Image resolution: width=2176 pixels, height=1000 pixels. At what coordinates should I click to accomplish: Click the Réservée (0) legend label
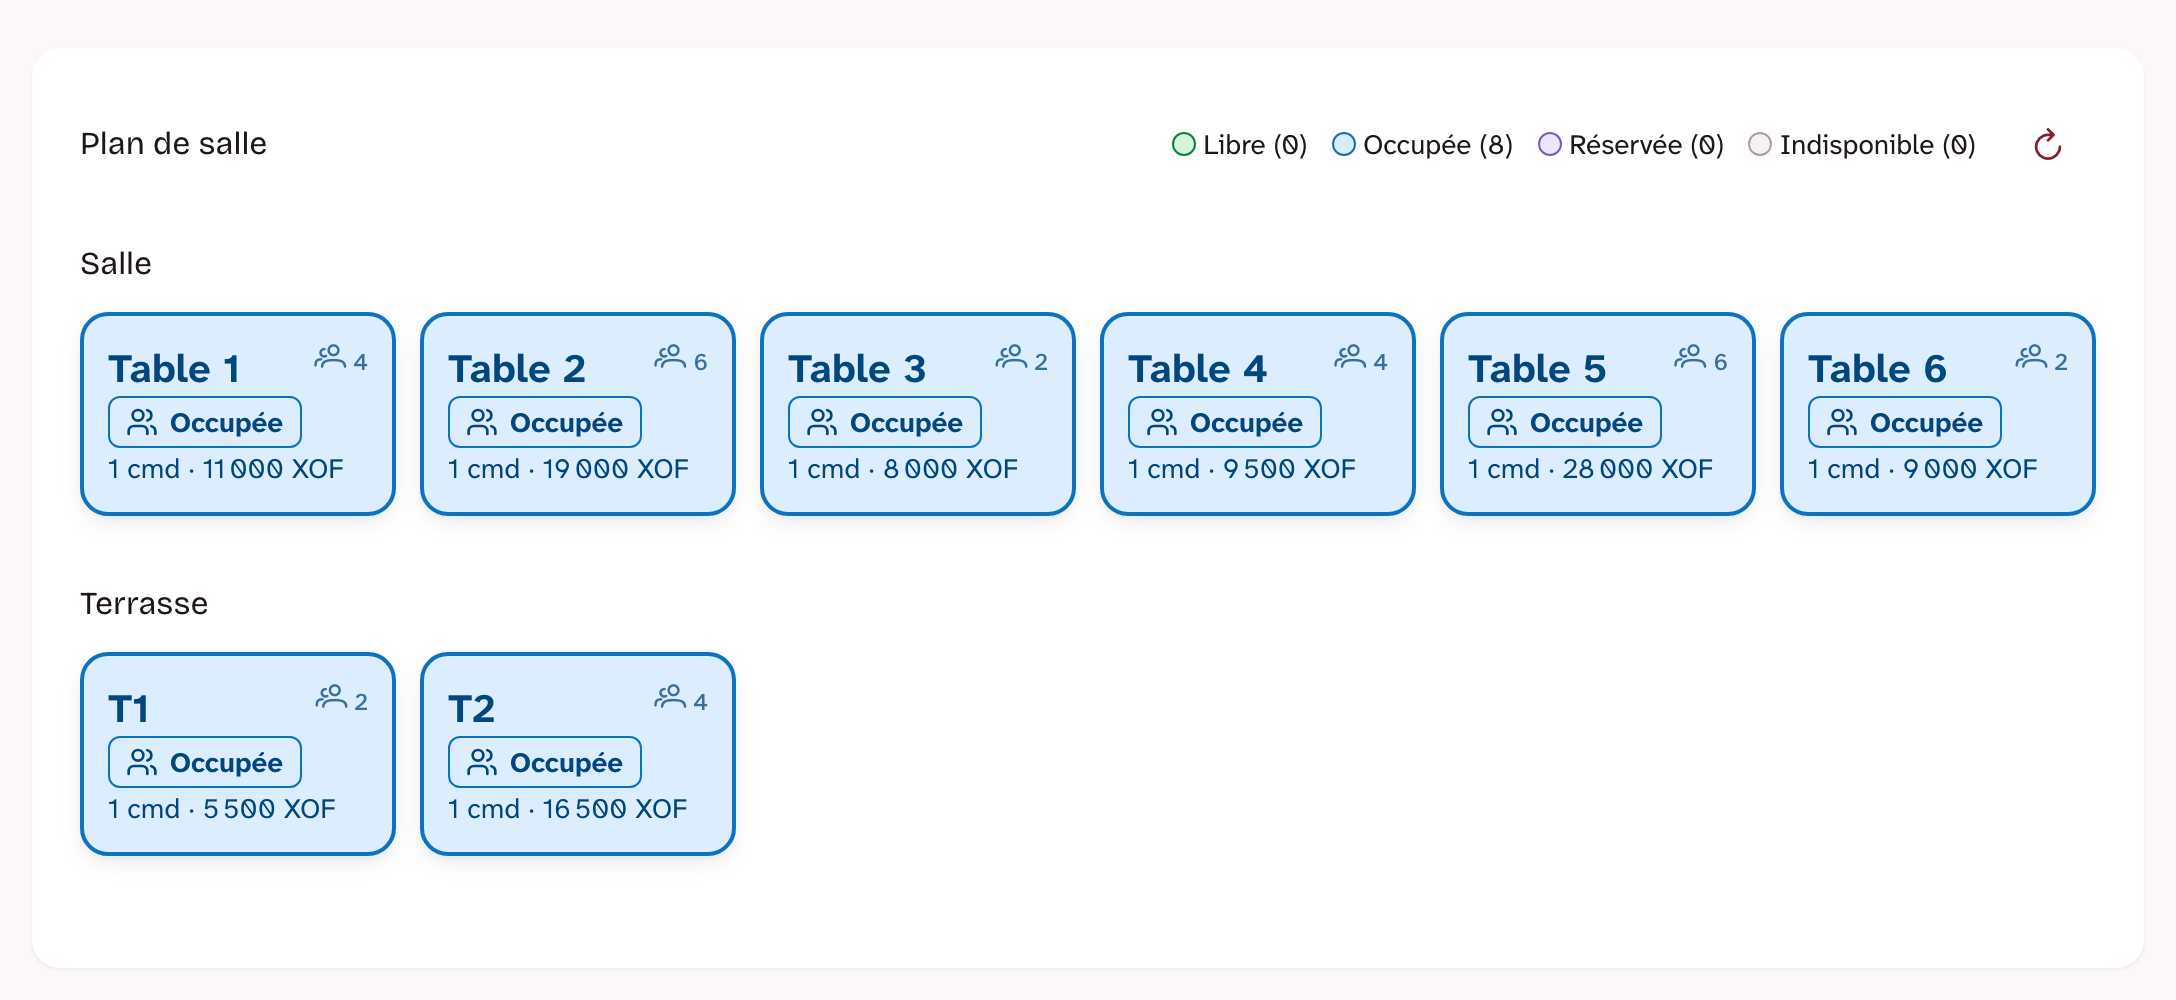(x=1647, y=145)
